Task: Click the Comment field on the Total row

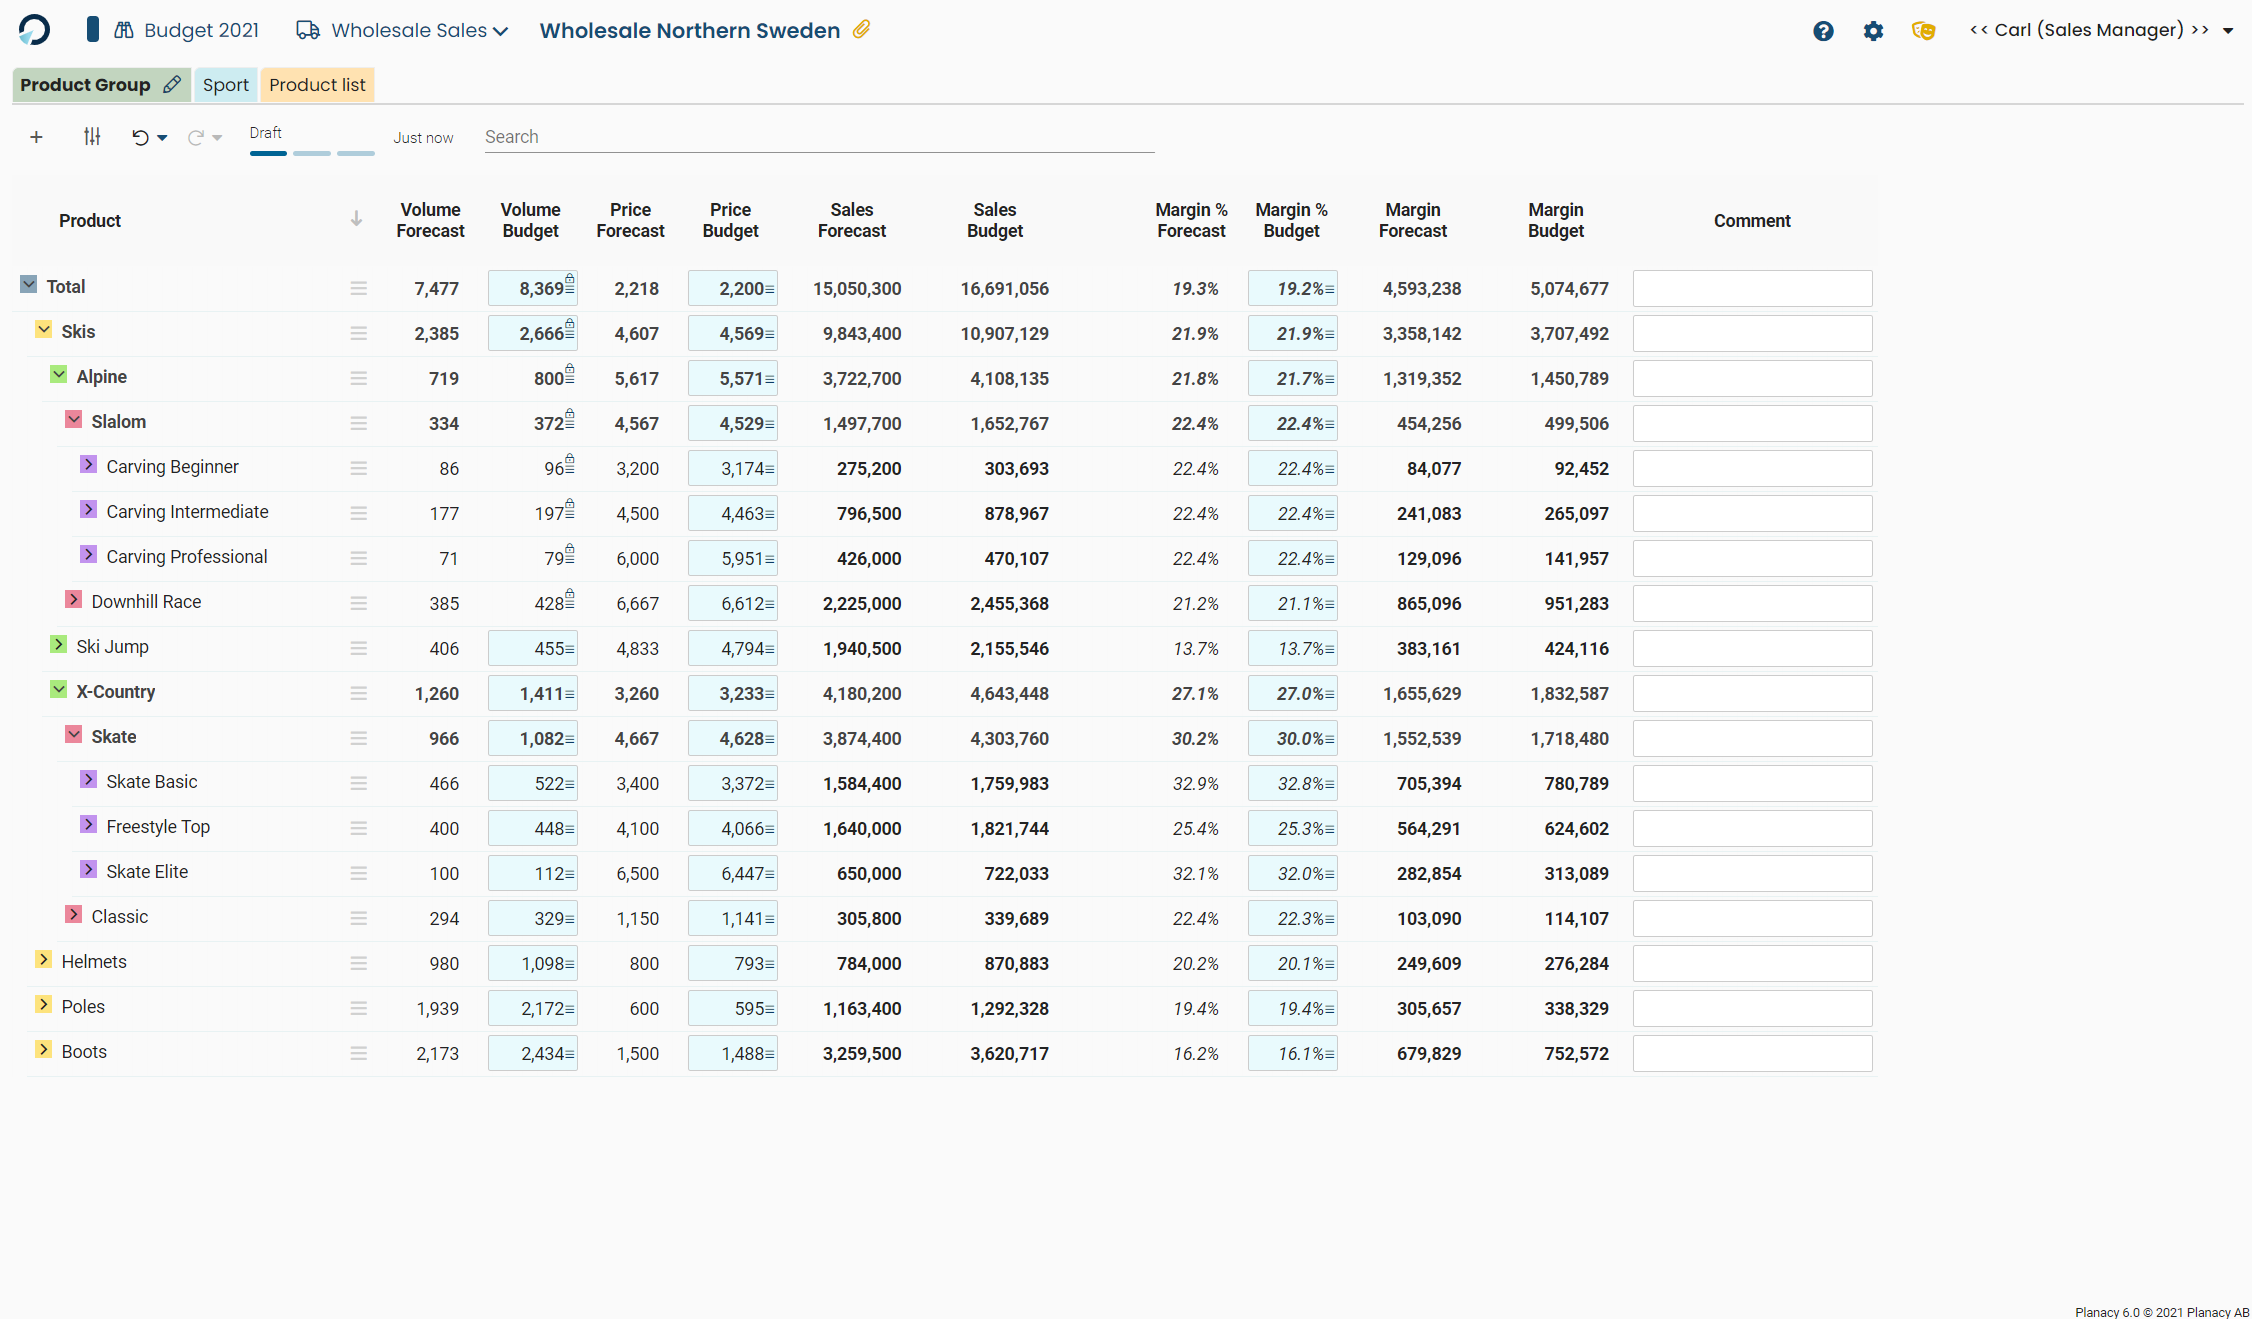Action: 1752,288
